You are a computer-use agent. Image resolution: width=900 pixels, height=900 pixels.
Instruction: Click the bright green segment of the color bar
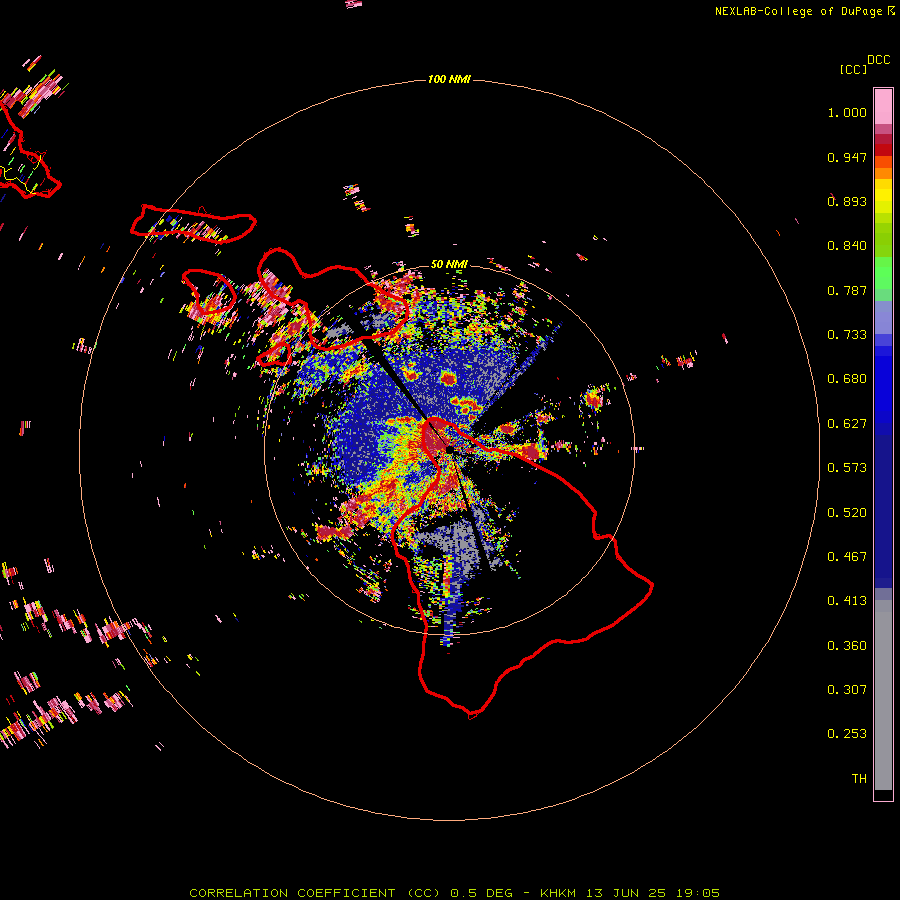[883, 273]
